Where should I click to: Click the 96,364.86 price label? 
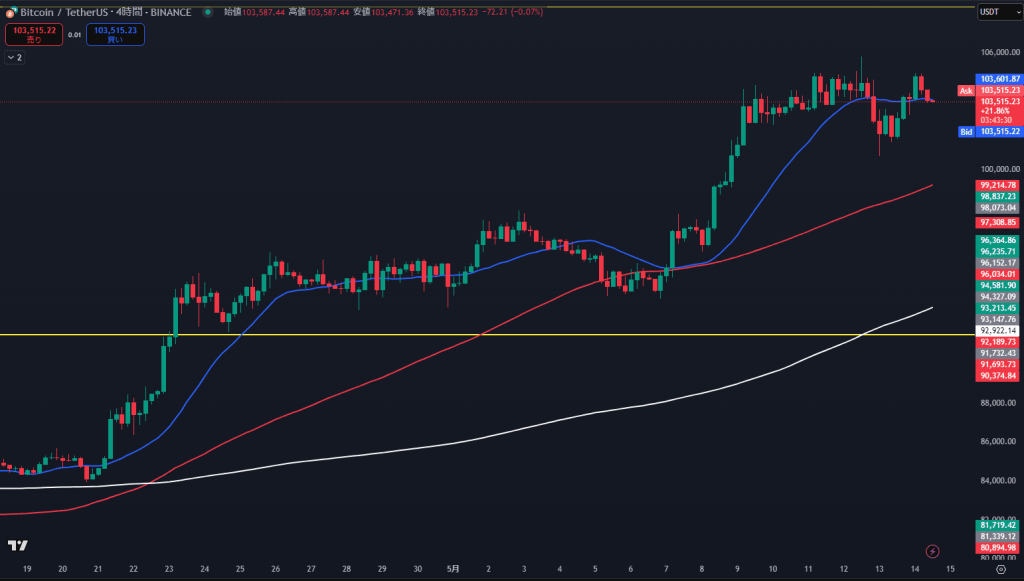999,240
